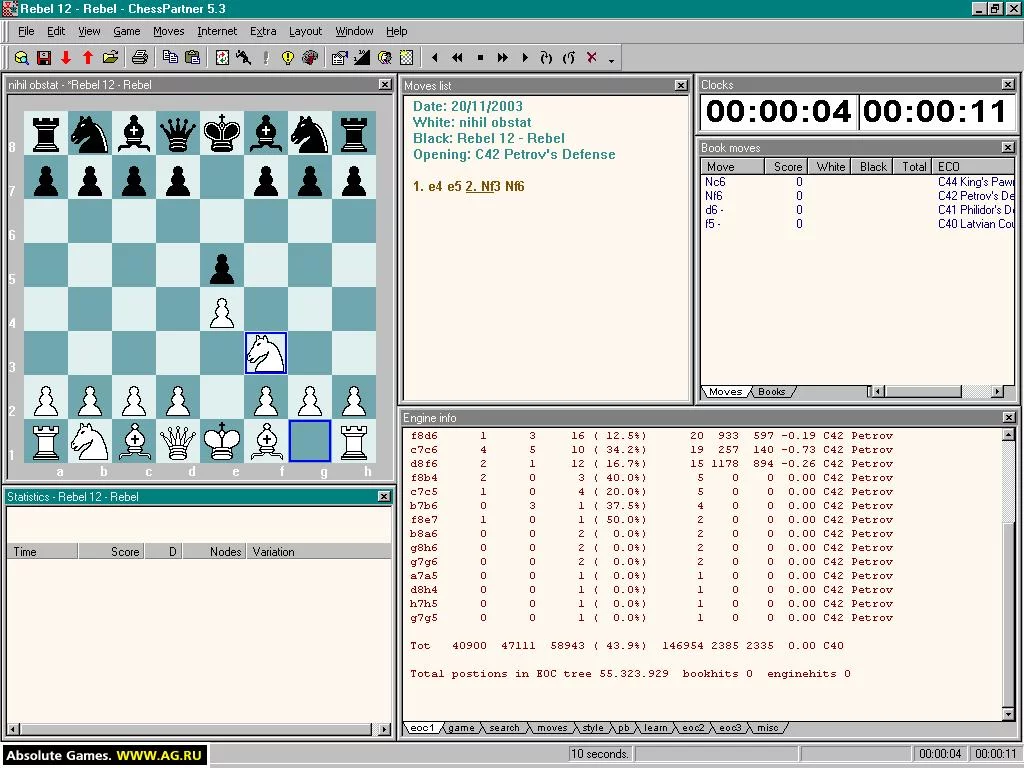The width and height of the screenshot is (1024, 768).
Task: Click the red up arrow toolbar icon
Action: [x=88, y=58]
